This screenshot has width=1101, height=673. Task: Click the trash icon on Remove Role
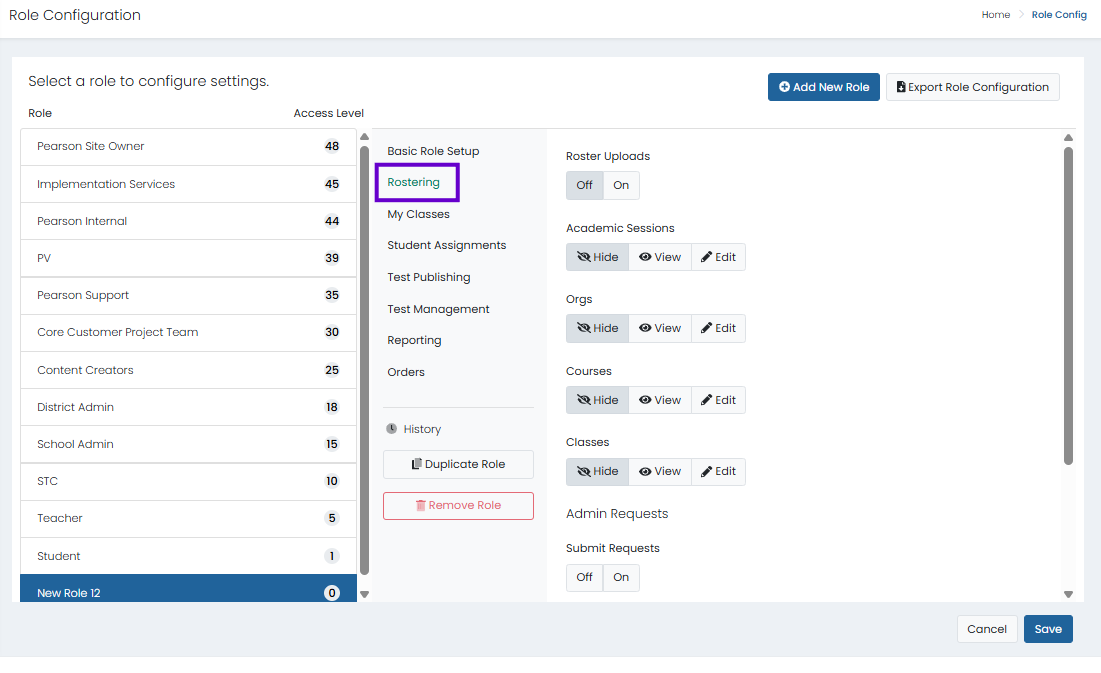(421, 505)
